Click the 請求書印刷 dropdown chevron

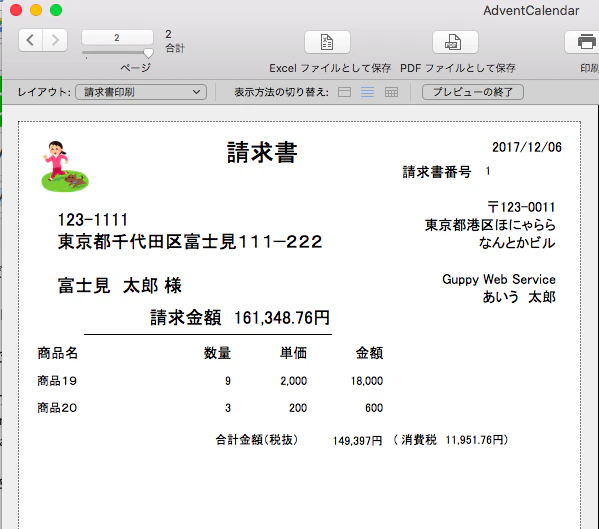point(196,92)
